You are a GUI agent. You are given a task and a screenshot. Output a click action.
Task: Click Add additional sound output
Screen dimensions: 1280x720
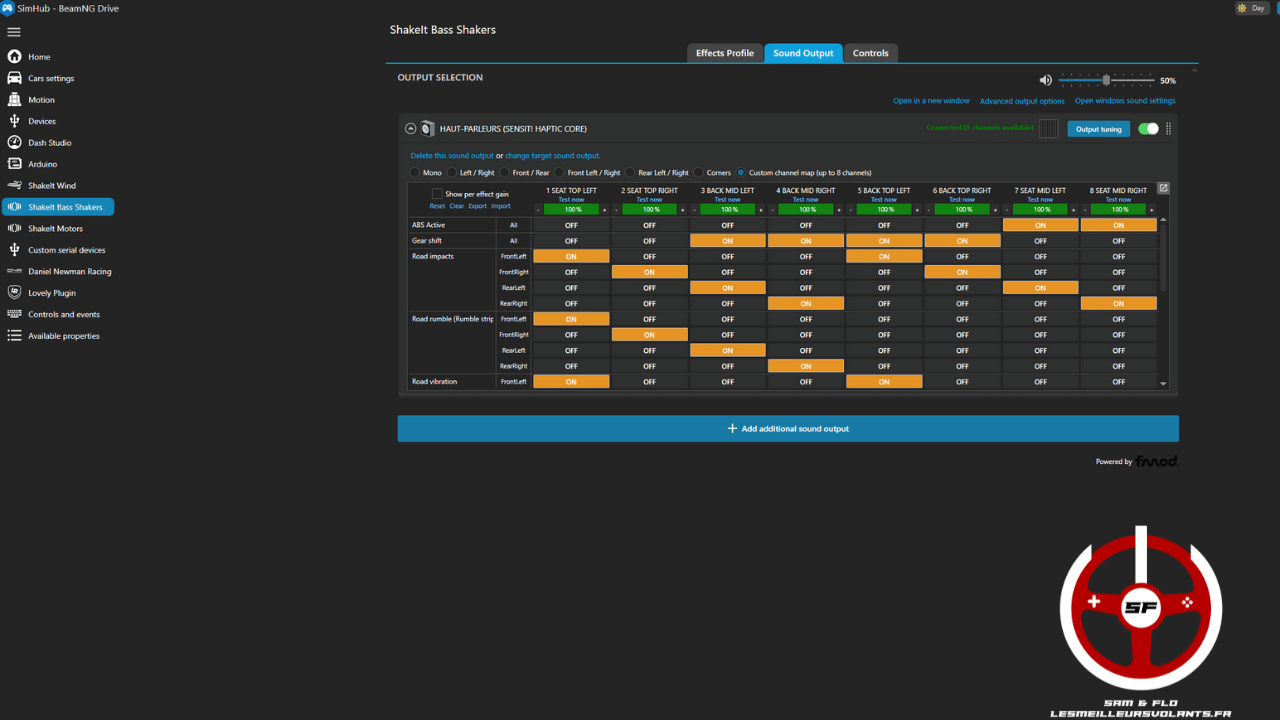[788, 429]
